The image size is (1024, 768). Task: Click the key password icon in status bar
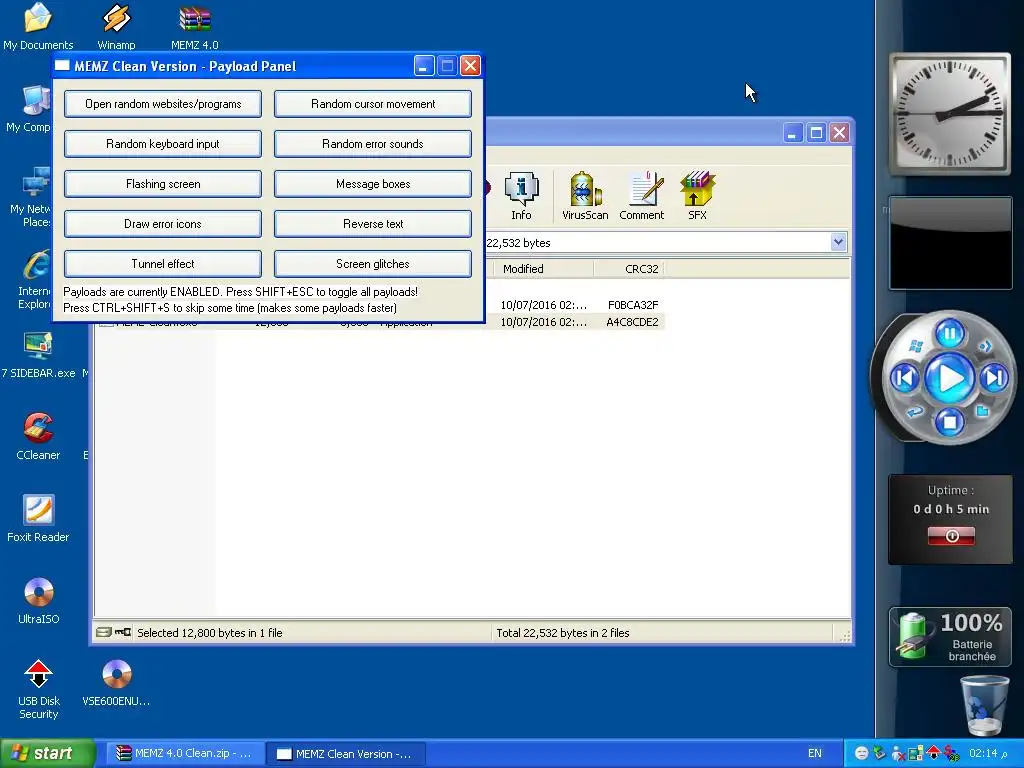[123, 632]
